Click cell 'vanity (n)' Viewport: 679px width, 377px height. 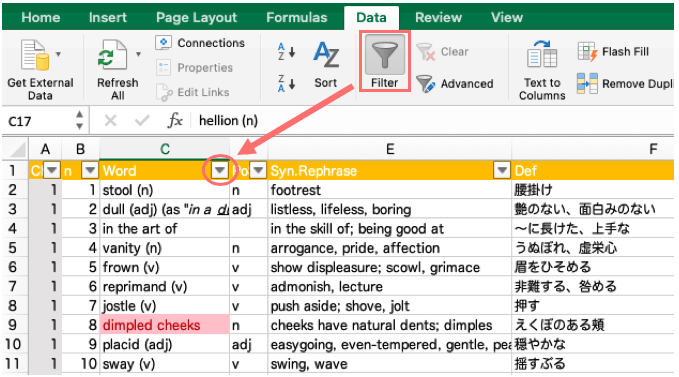[165, 248]
